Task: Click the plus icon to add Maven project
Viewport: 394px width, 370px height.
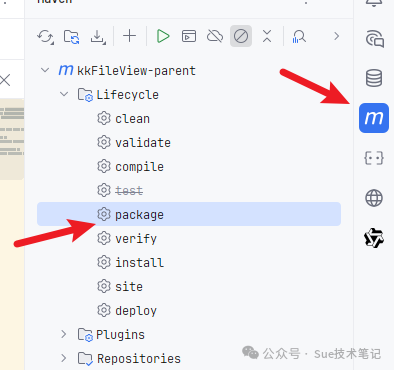Action: point(130,36)
